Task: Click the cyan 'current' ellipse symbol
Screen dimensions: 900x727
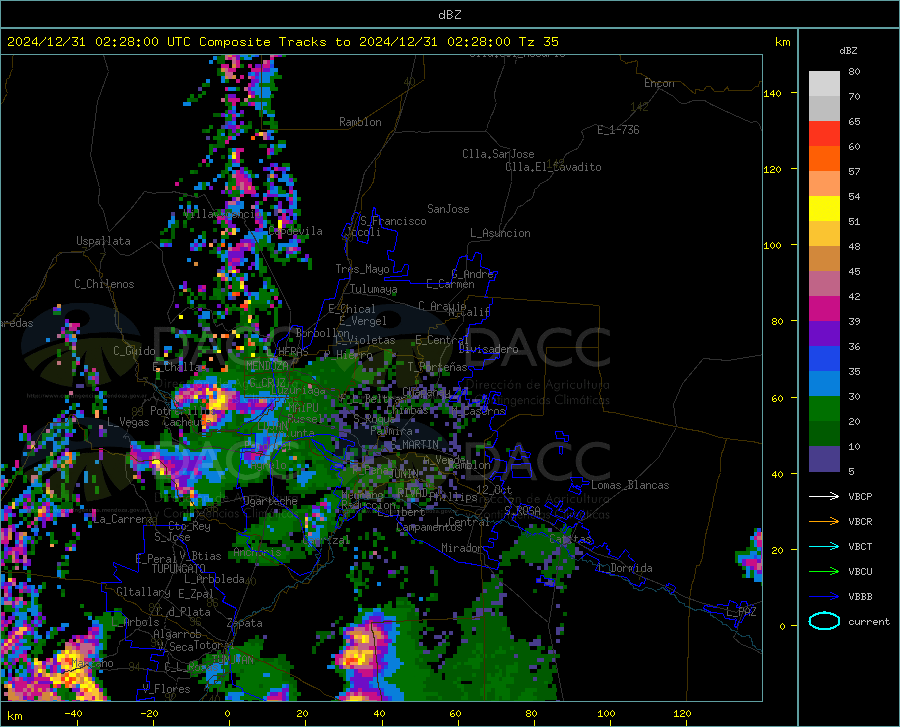Action: pos(824,621)
